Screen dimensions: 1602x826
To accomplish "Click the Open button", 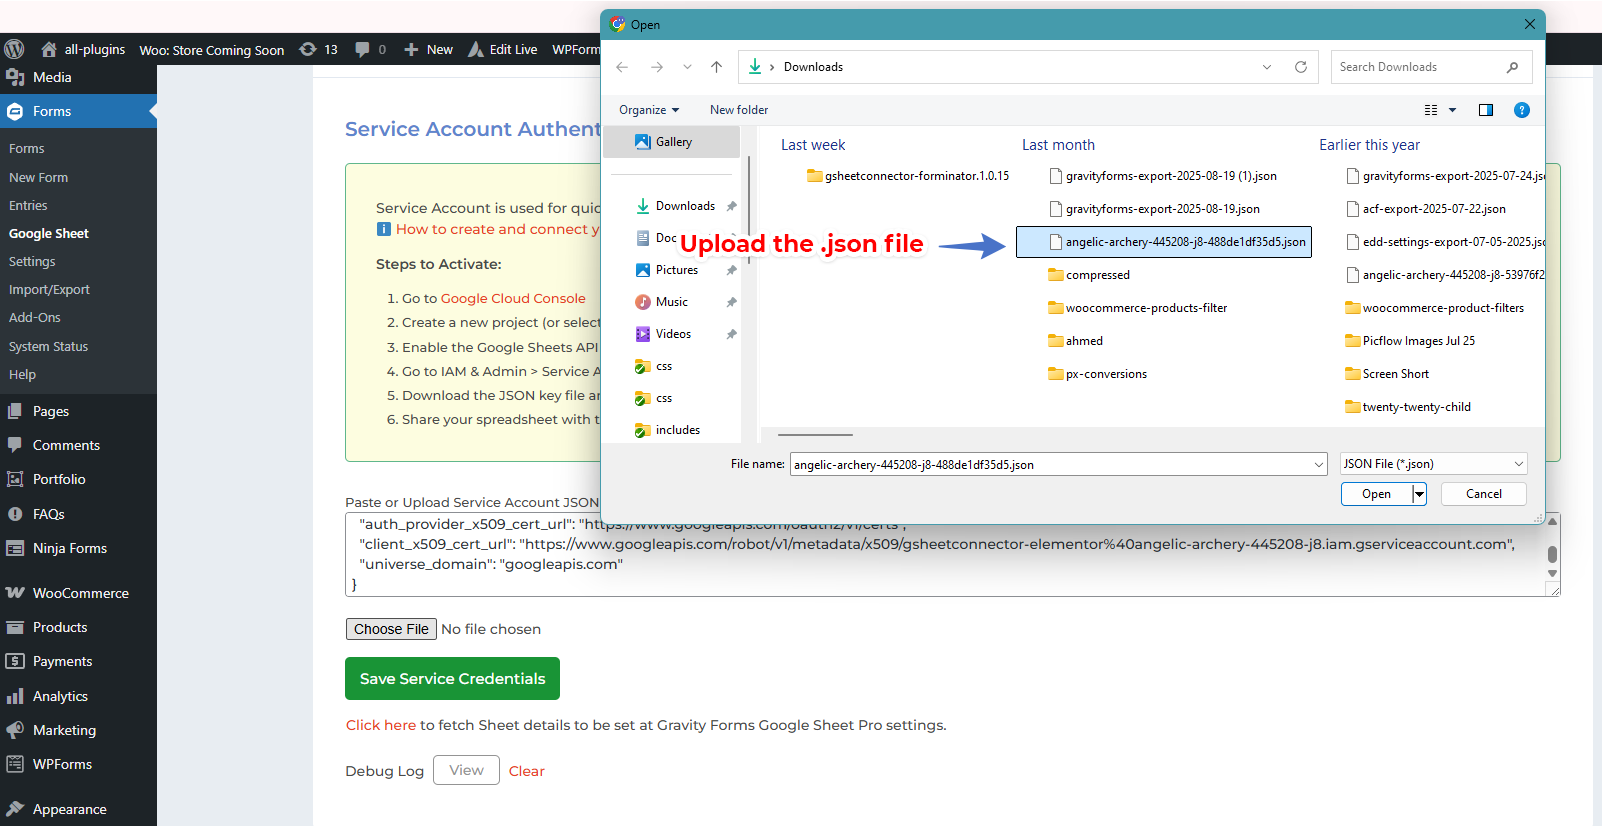I will pos(1376,494).
